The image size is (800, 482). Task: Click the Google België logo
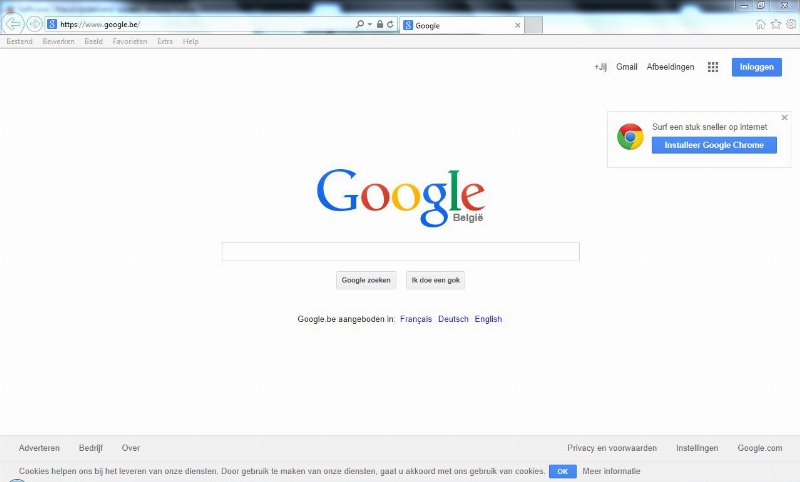pos(401,198)
